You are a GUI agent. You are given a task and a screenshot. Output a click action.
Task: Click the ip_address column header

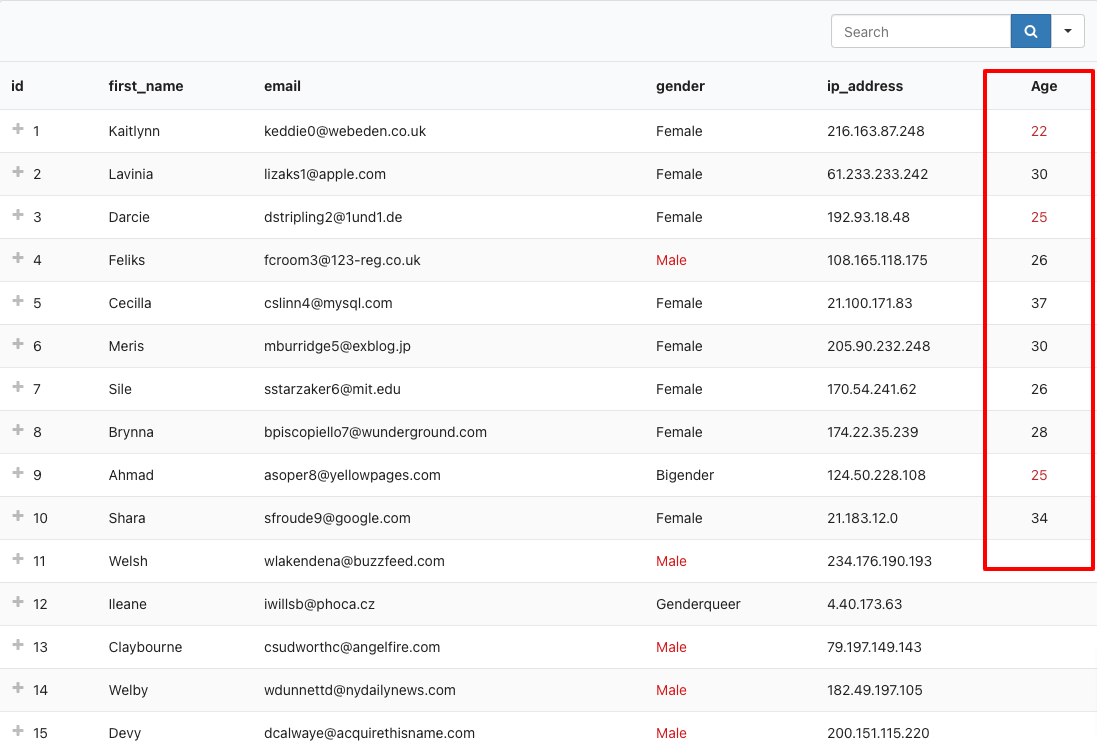click(x=865, y=86)
